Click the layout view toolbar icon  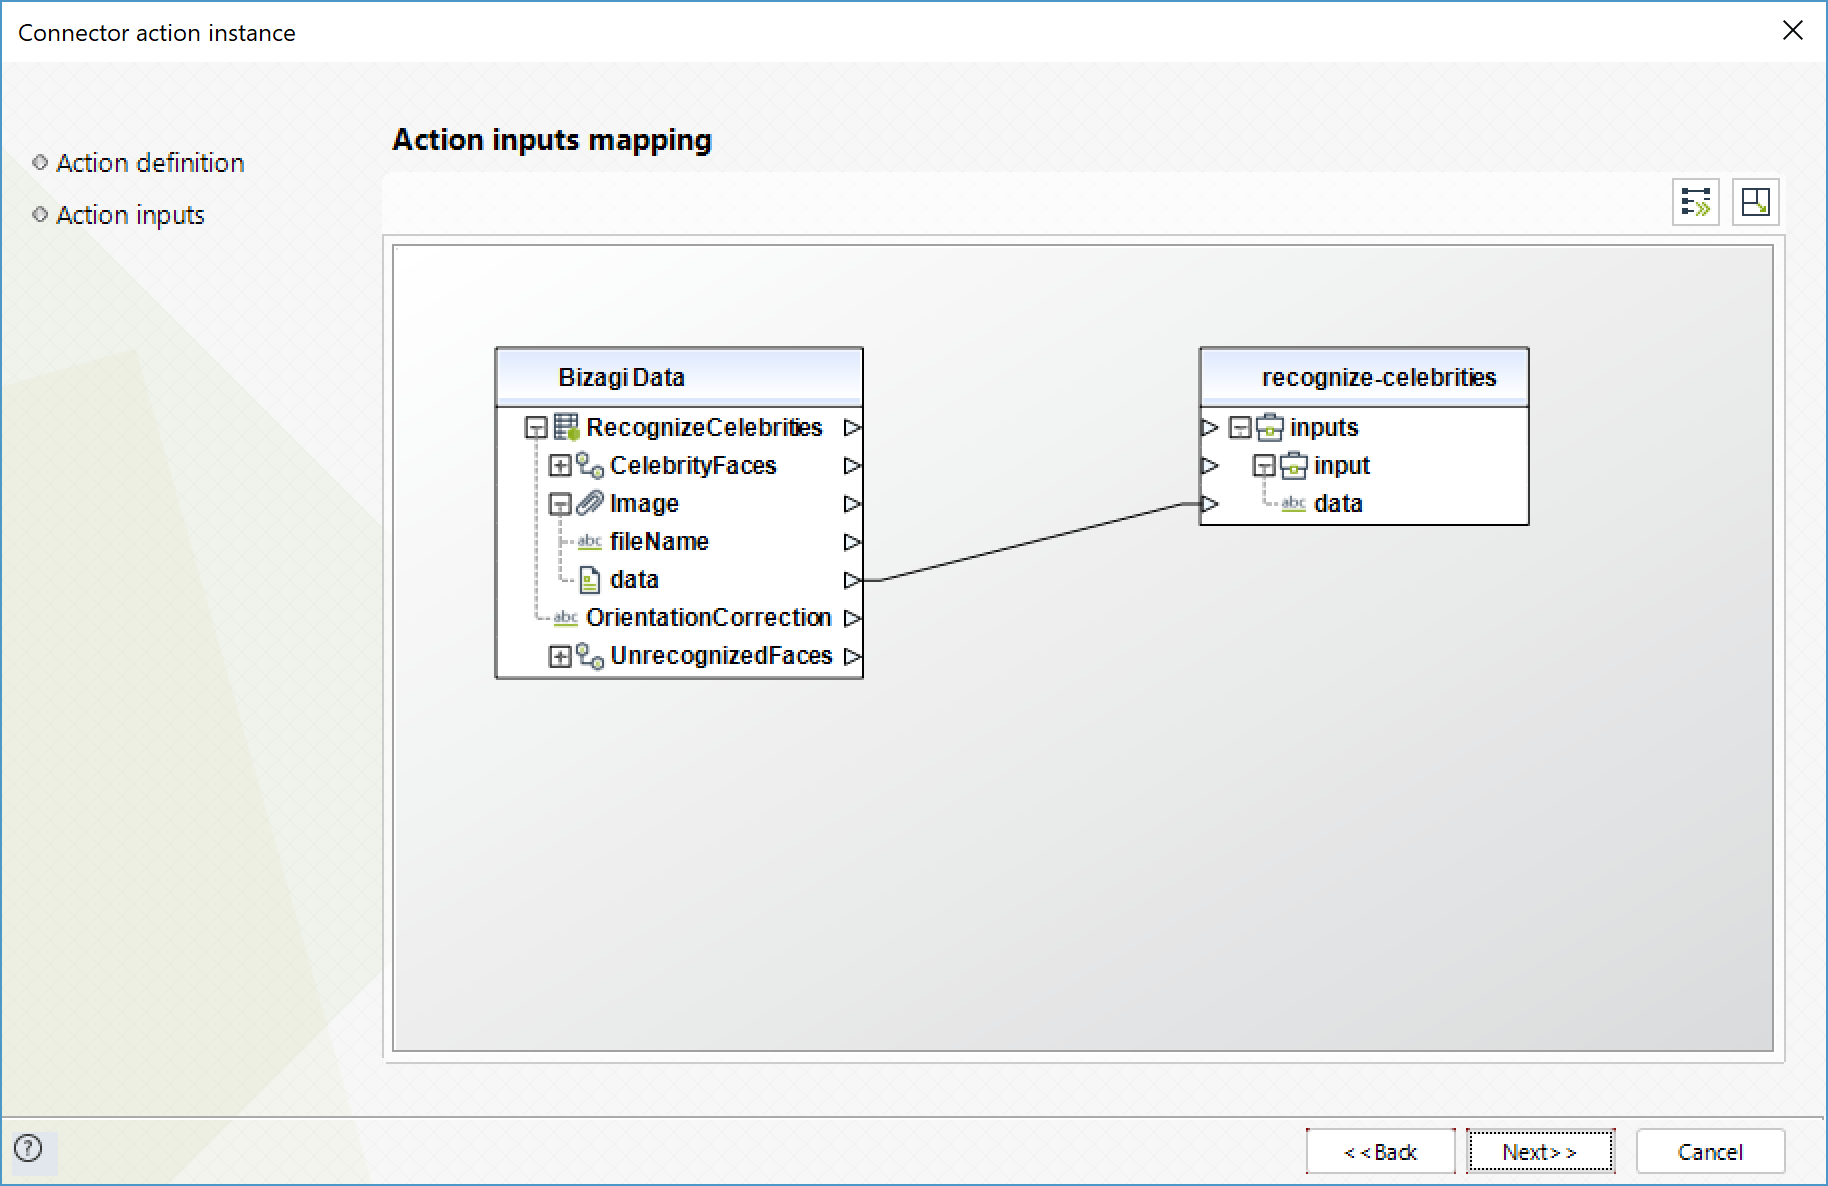click(1755, 203)
